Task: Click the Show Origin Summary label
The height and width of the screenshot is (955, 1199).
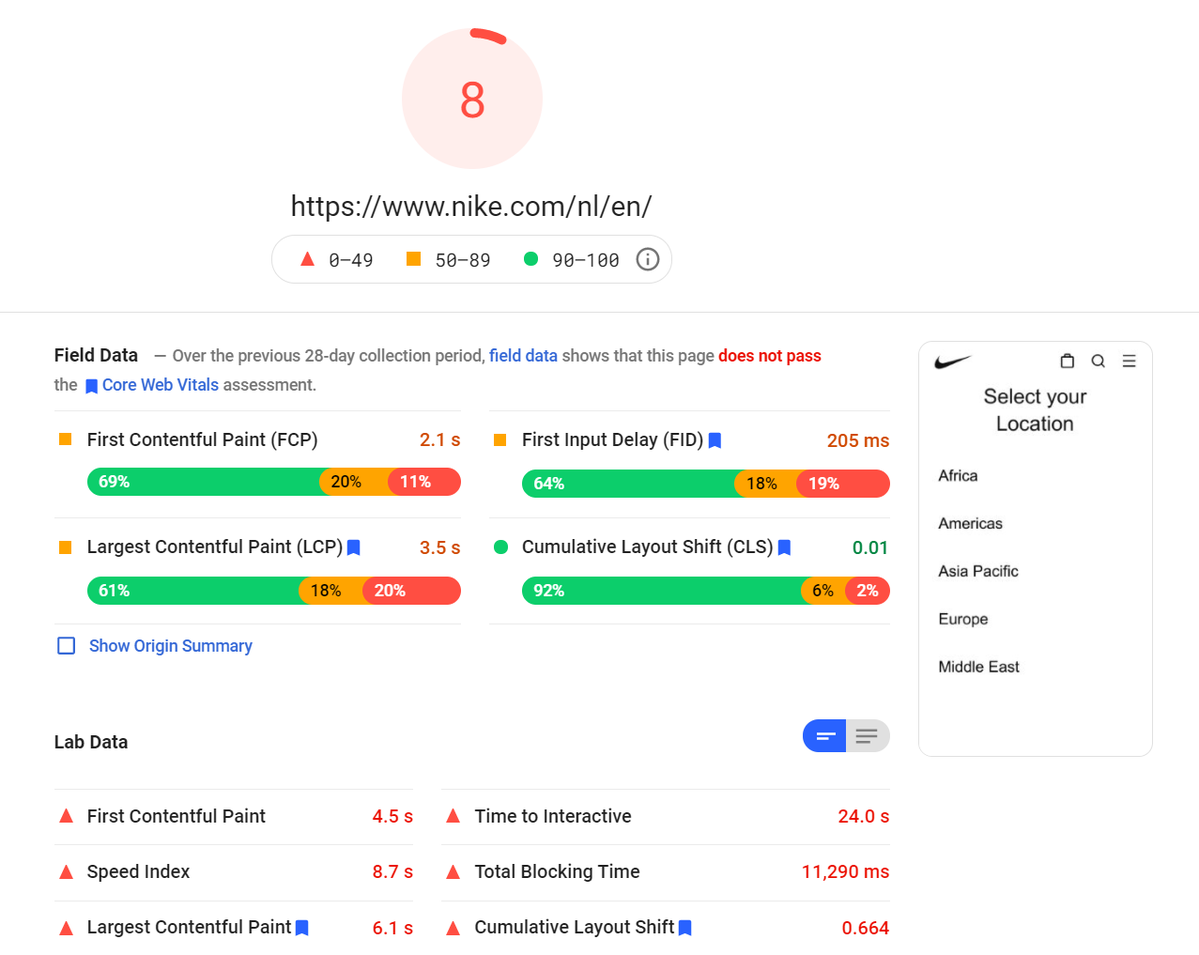Action: pyautogui.click(x=171, y=646)
